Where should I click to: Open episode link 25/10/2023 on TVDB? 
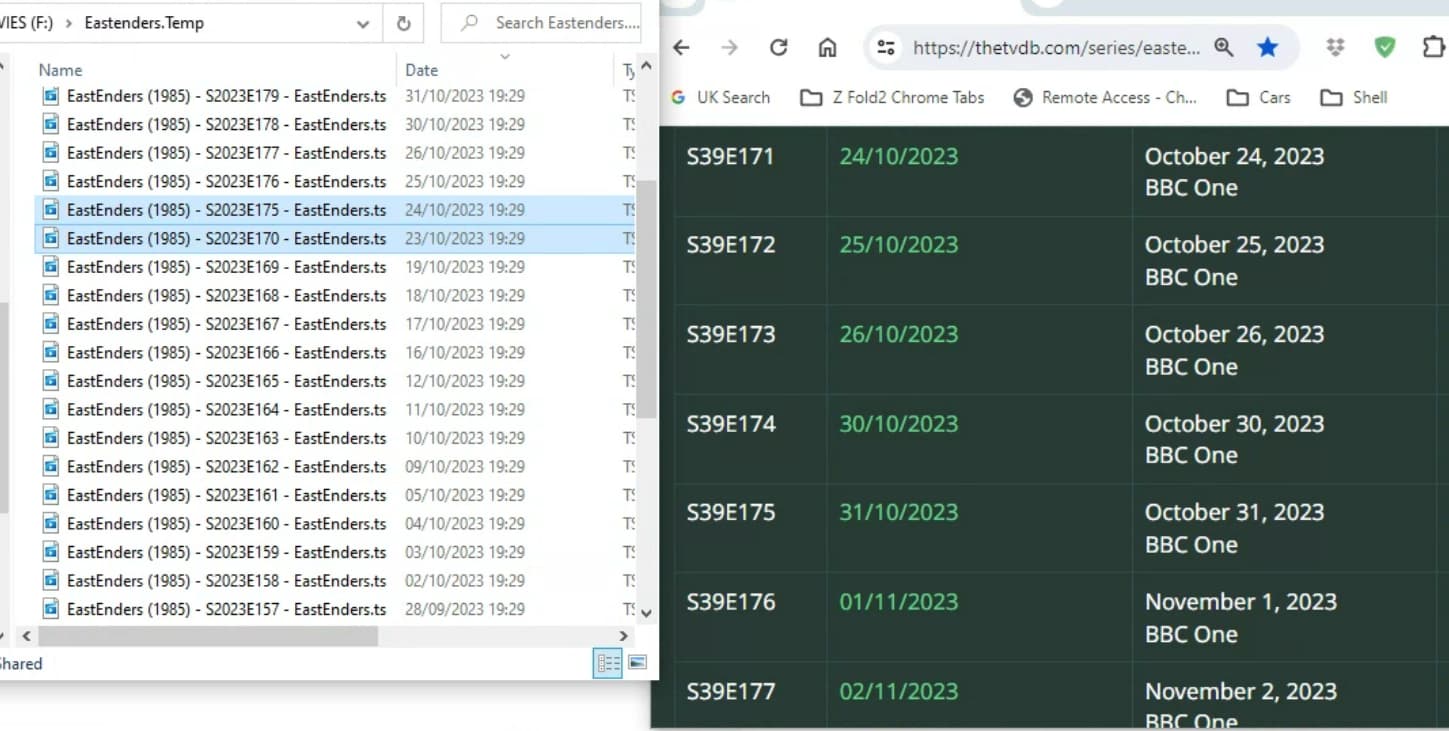tap(898, 244)
